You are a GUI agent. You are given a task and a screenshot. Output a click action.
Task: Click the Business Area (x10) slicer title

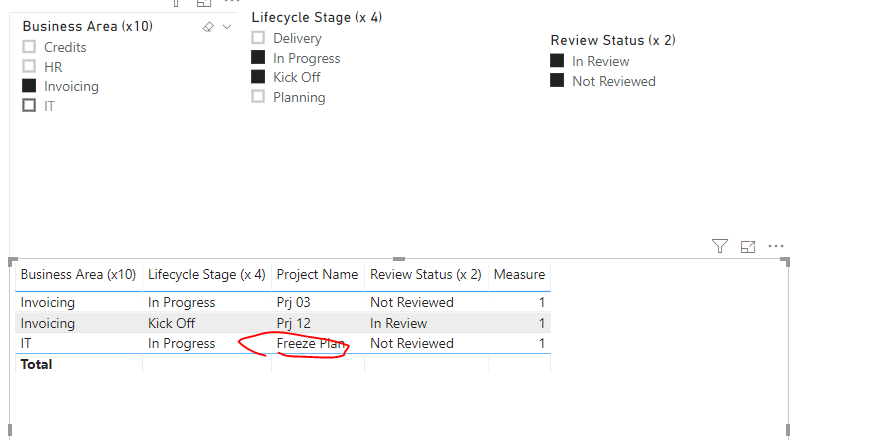tap(87, 26)
